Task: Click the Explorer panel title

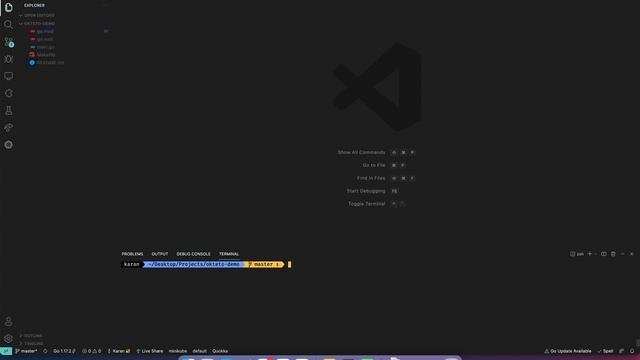Action: click(34, 5)
